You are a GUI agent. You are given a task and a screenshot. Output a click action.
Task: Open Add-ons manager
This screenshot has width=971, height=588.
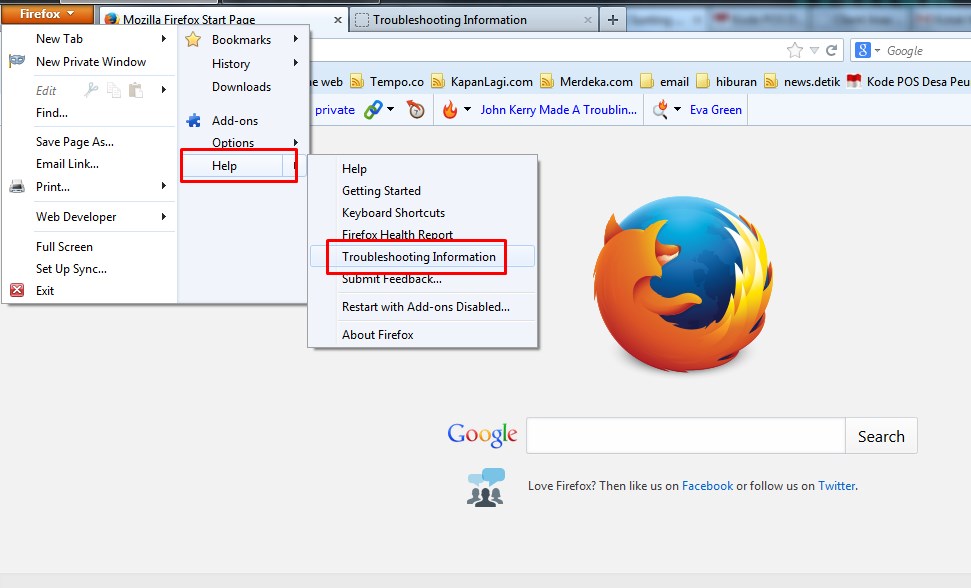[235, 121]
